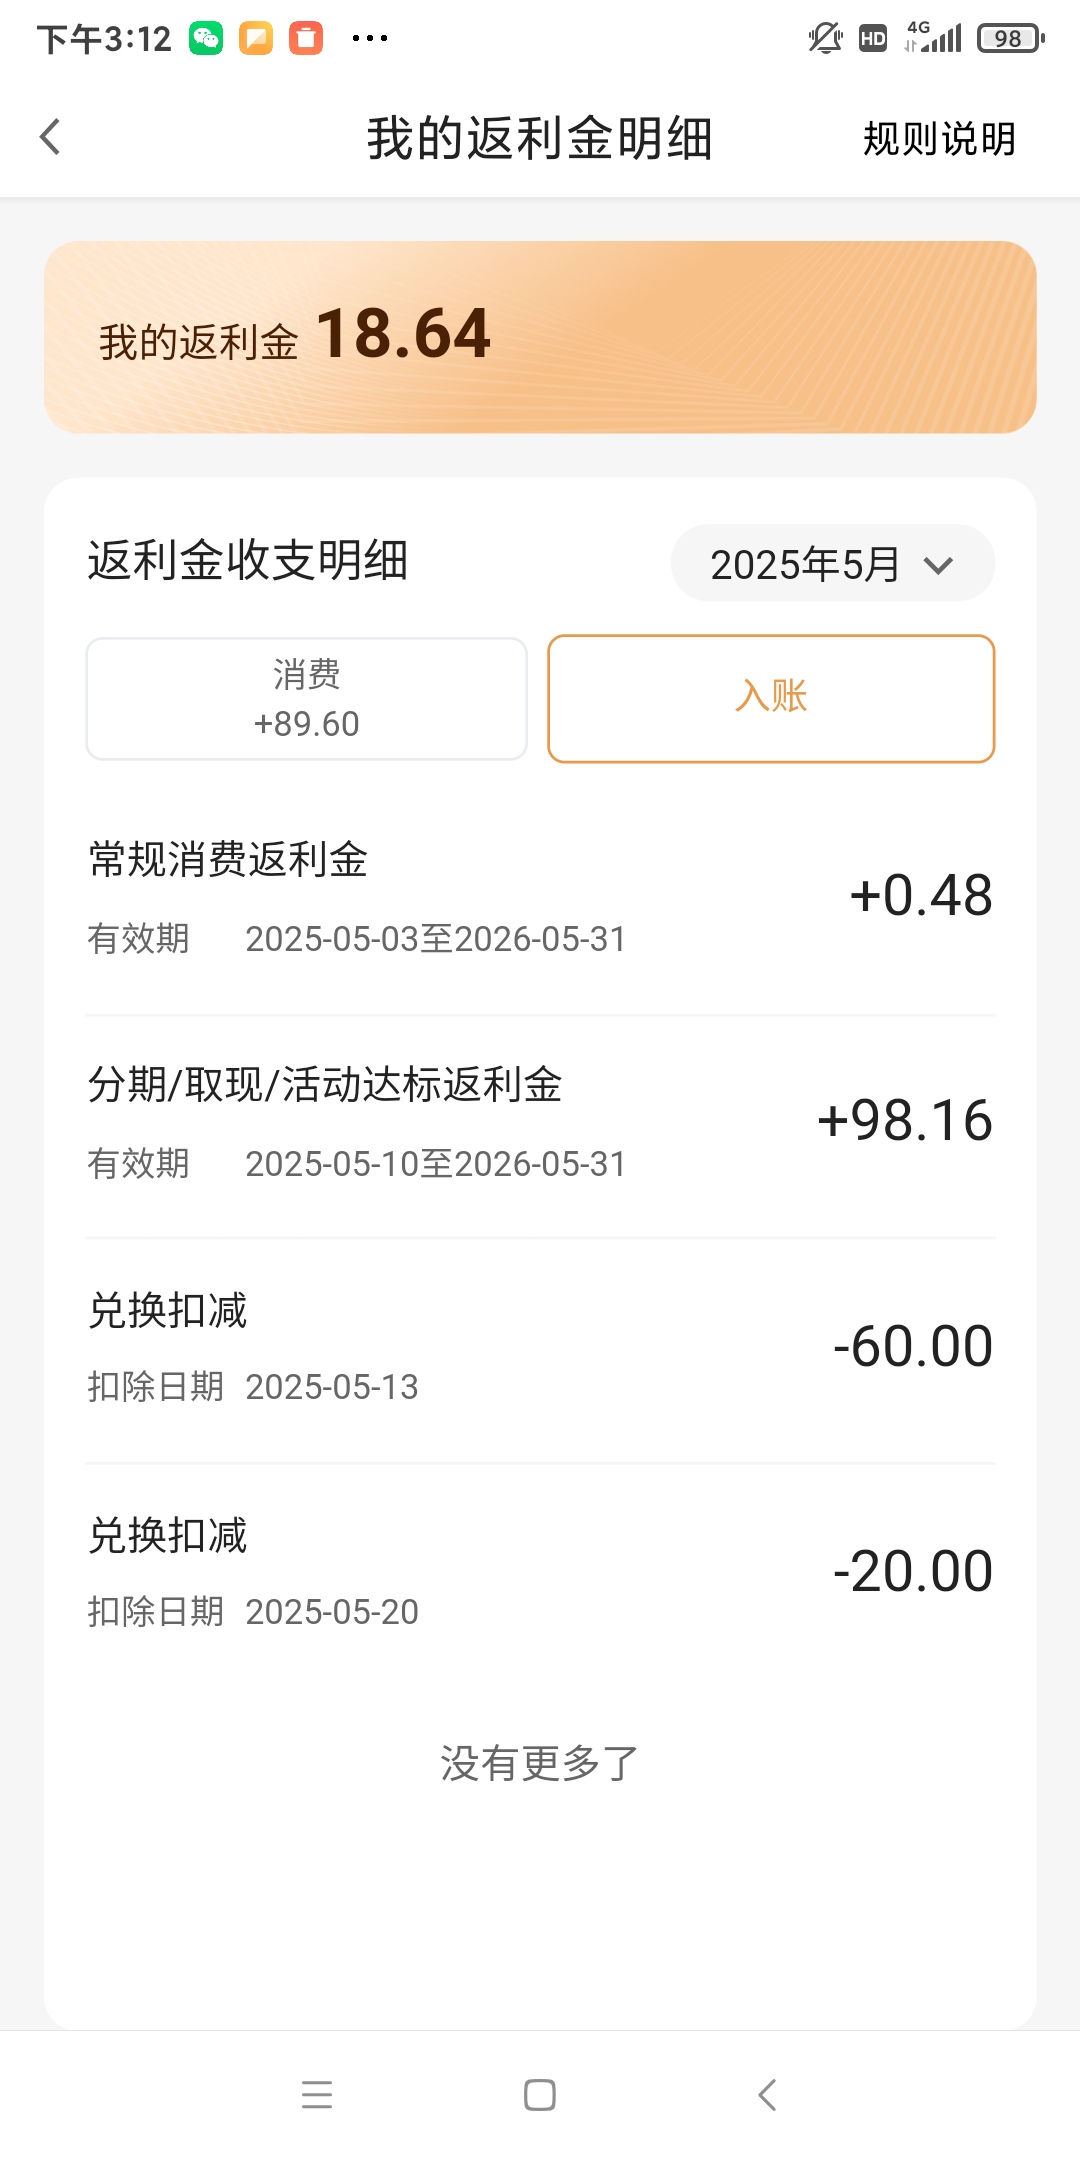Switch to the 消费 +89.60 tab
The width and height of the screenshot is (1080, 2160).
pos(306,699)
